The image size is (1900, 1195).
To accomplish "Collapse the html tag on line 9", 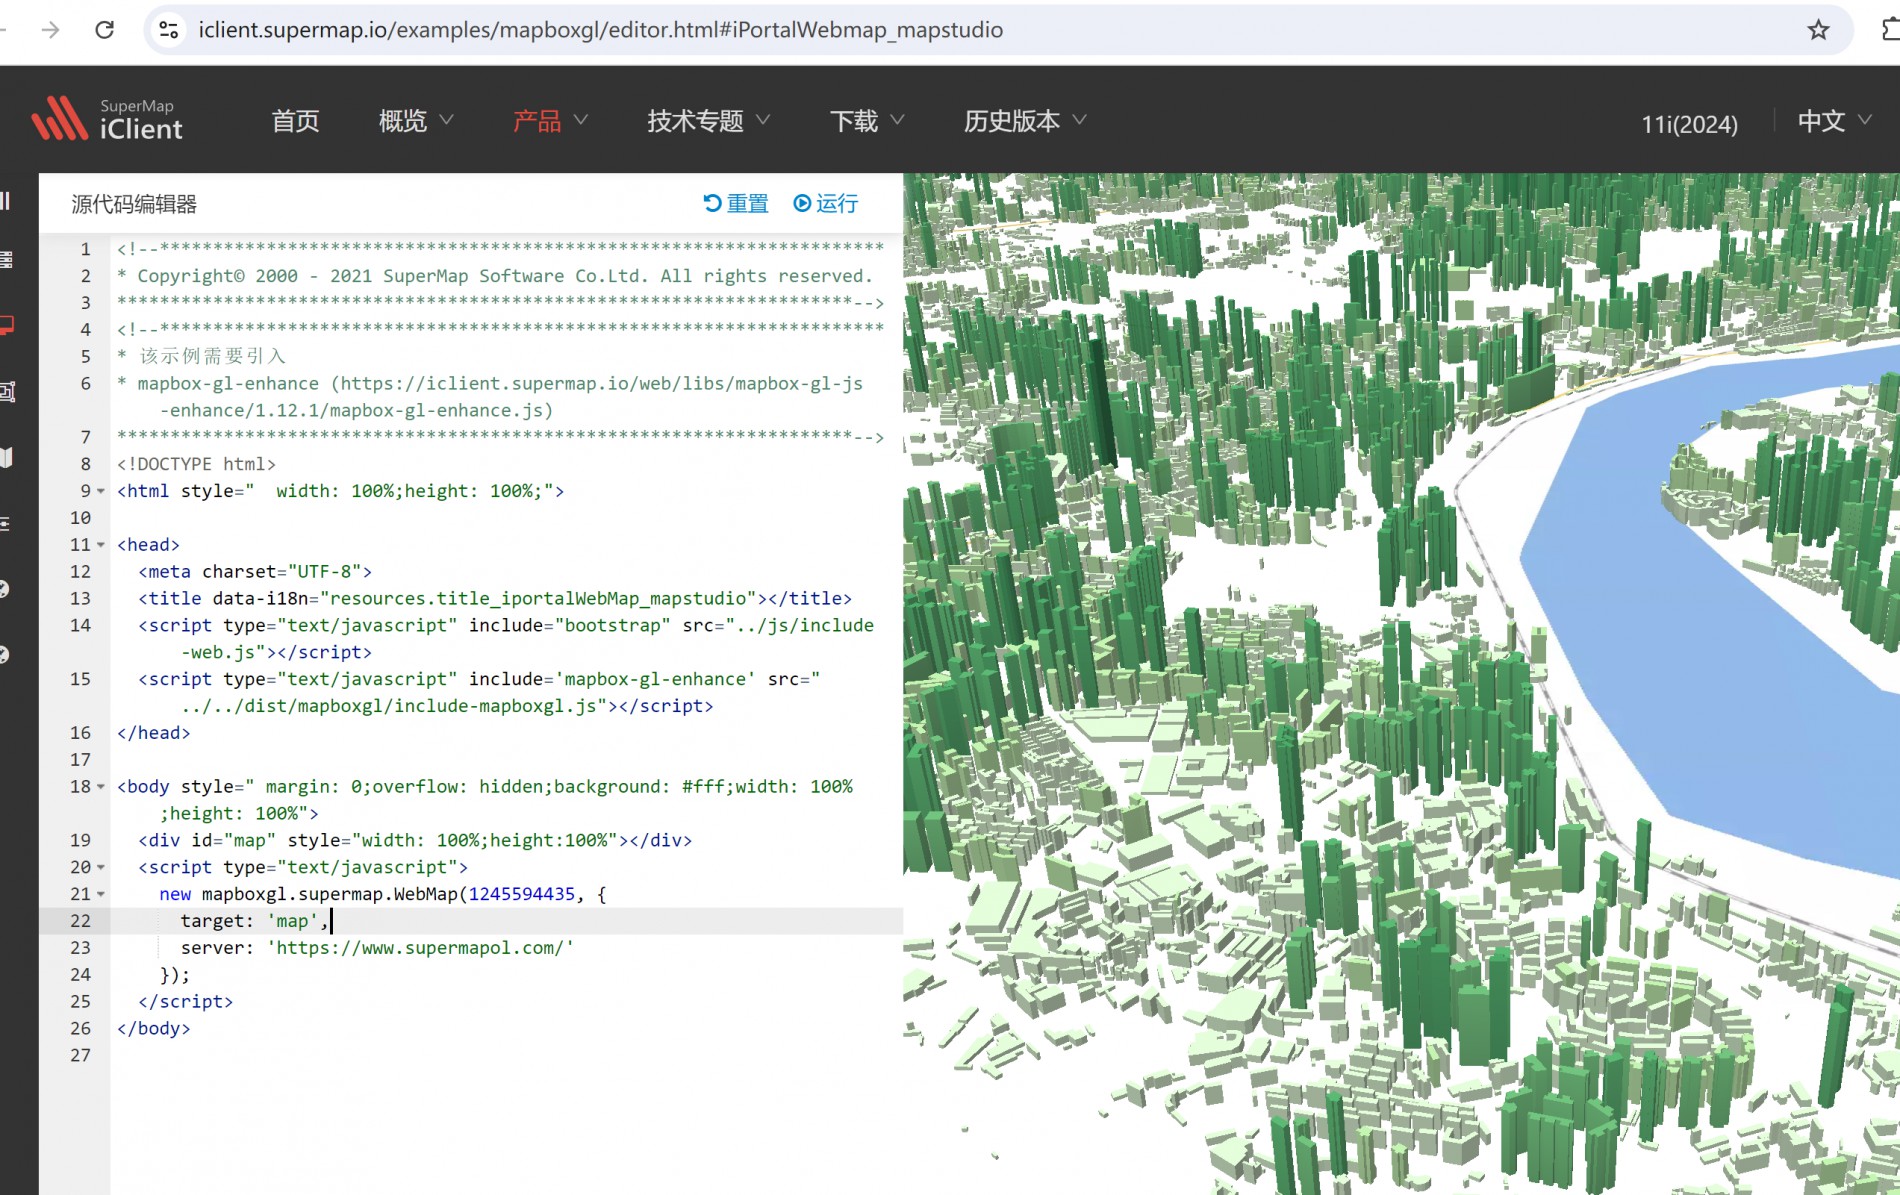I will click(101, 491).
